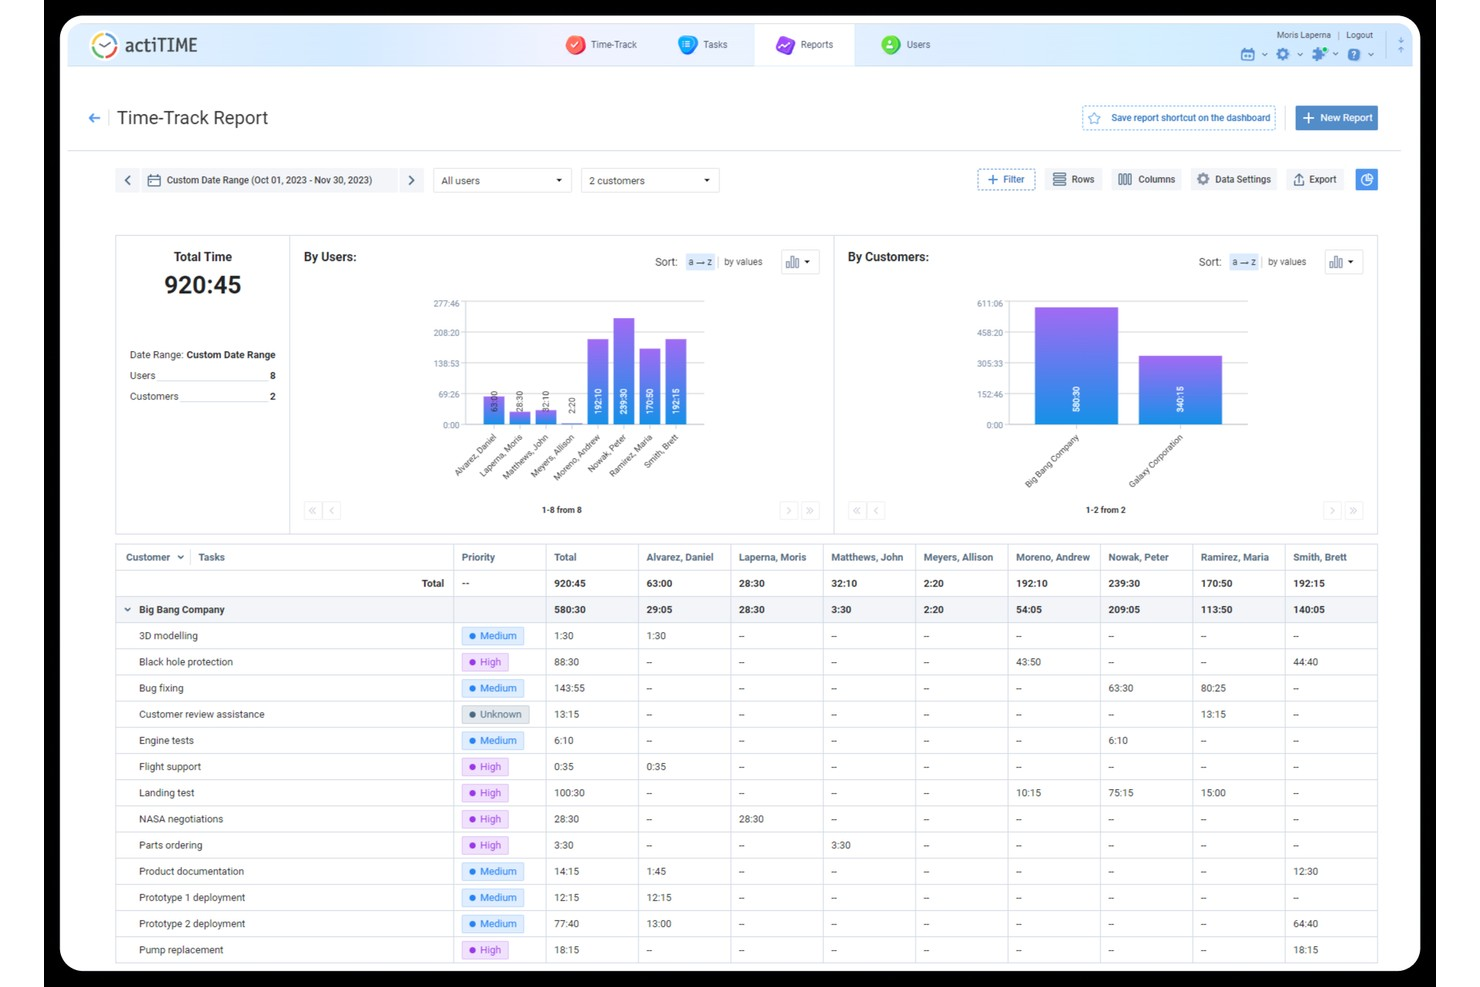This screenshot has height=987, width=1480.
Task: Jump to last page of By Users chart
Action: pyautogui.click(x=810, y=510)
